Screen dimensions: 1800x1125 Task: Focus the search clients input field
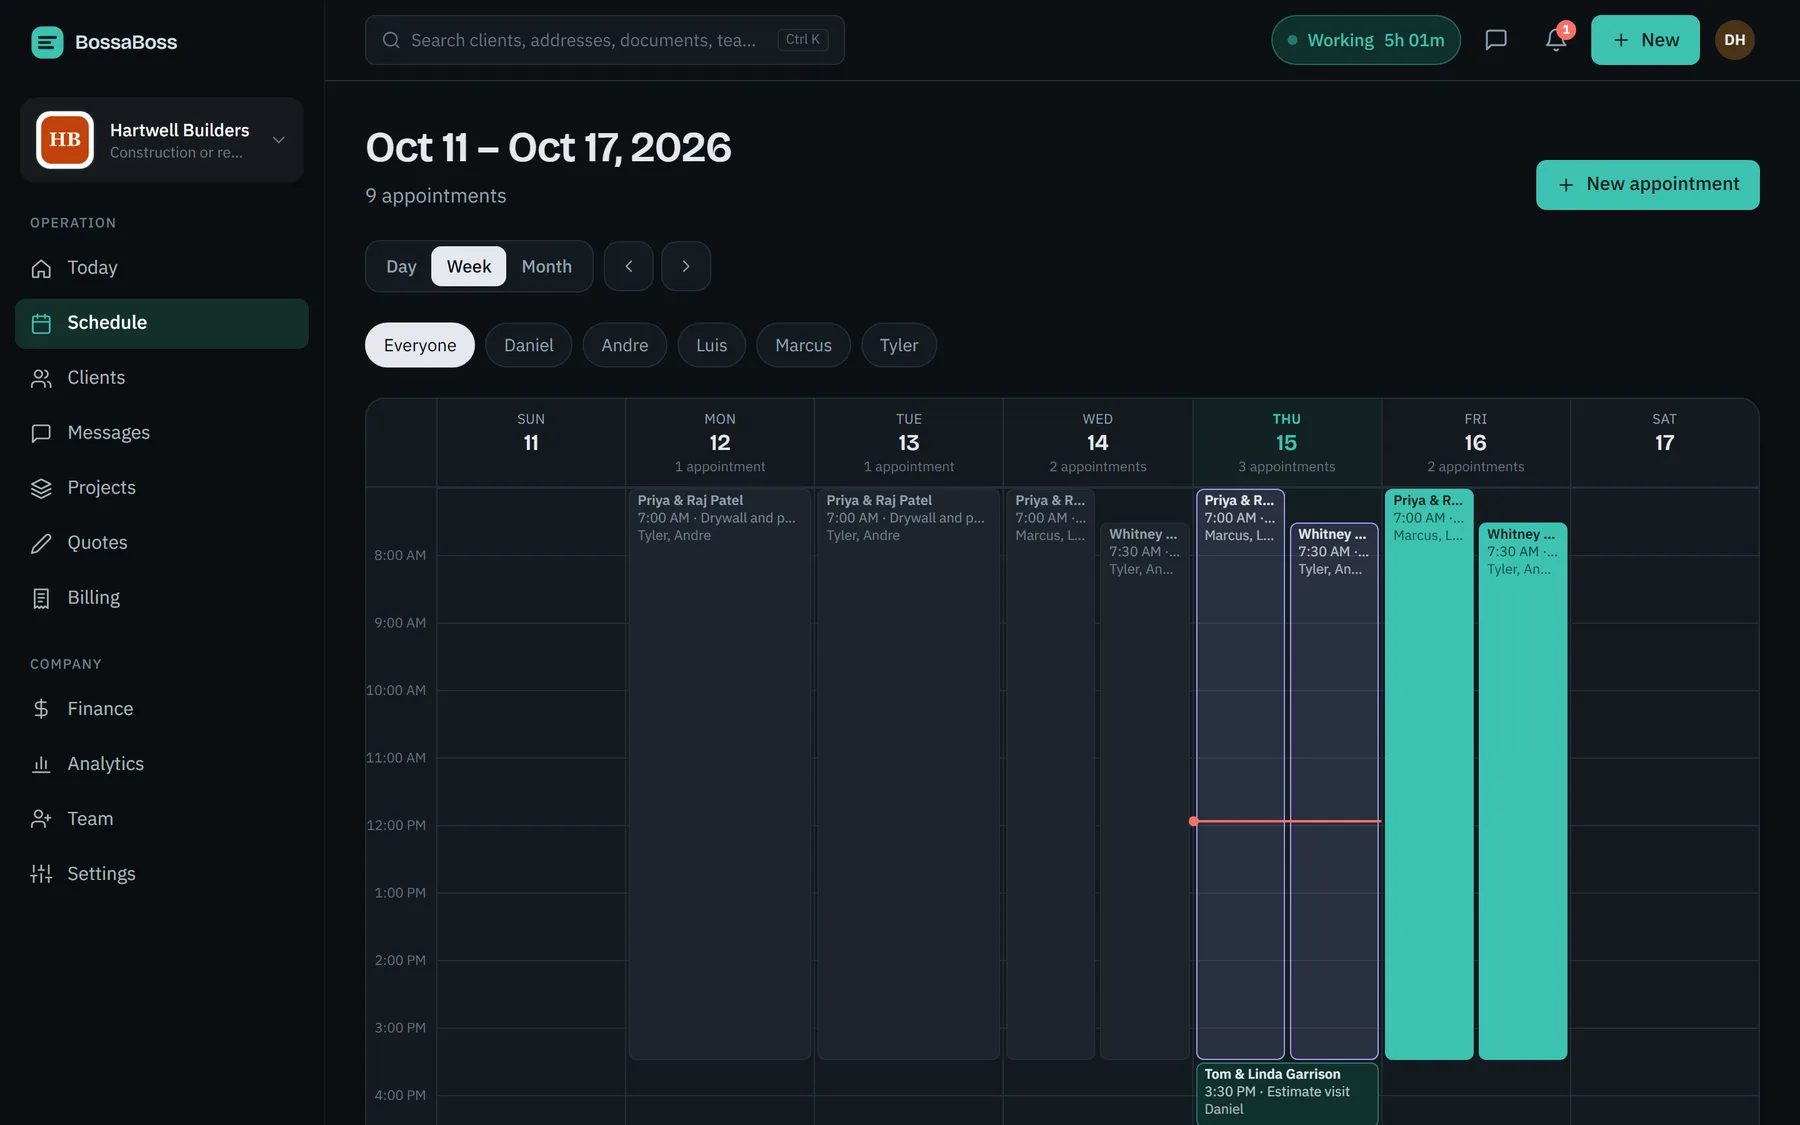point(605,40)
